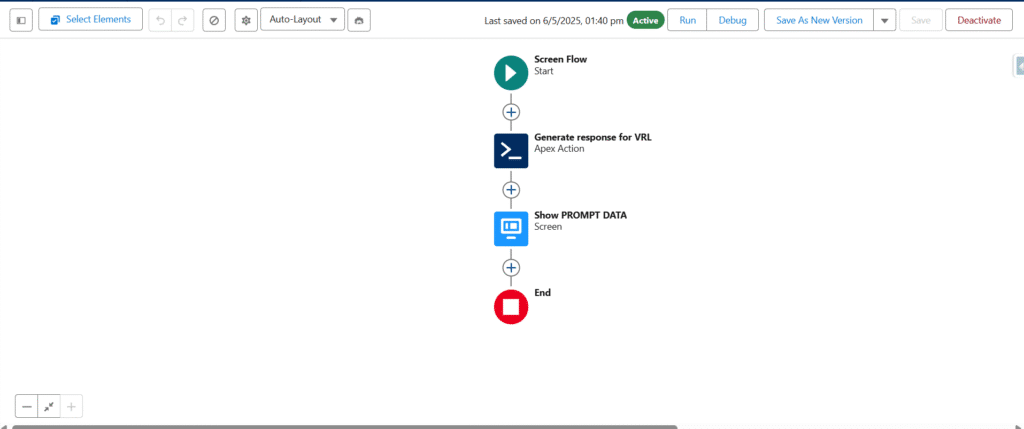Fit the flow to view
Image resolution: width=1024 pixels, height=429 pixels.
click(49, 407)
